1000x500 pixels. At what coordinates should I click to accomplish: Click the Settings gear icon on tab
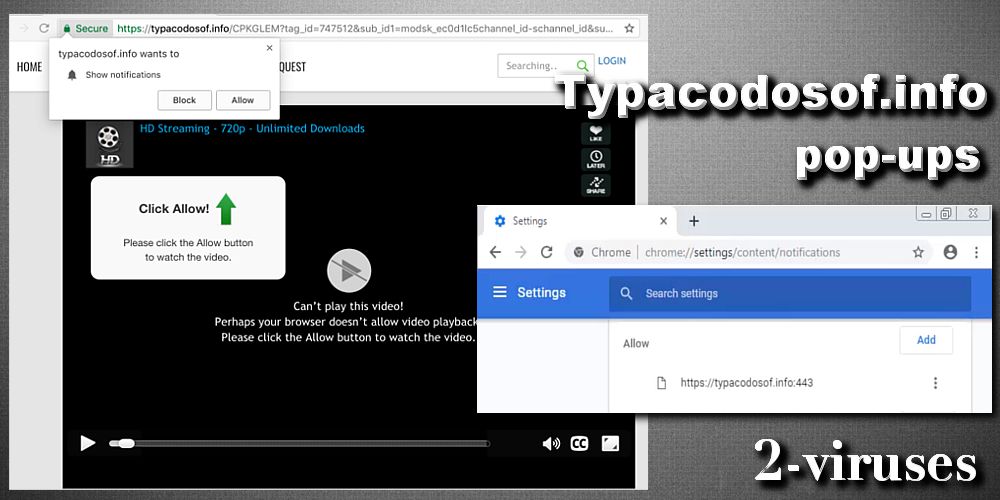point(500,221)
